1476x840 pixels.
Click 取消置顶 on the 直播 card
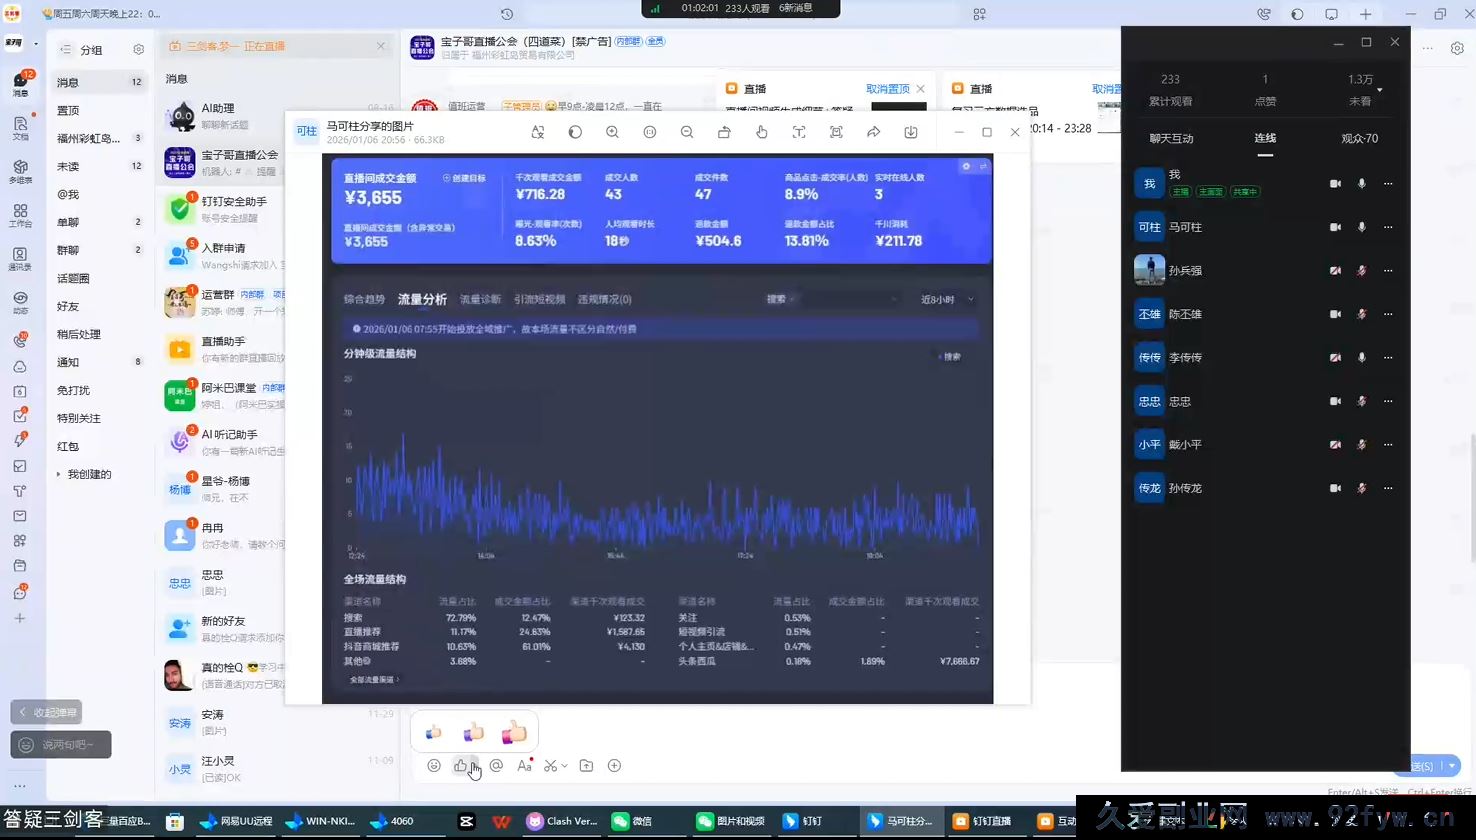coord(887,89)
